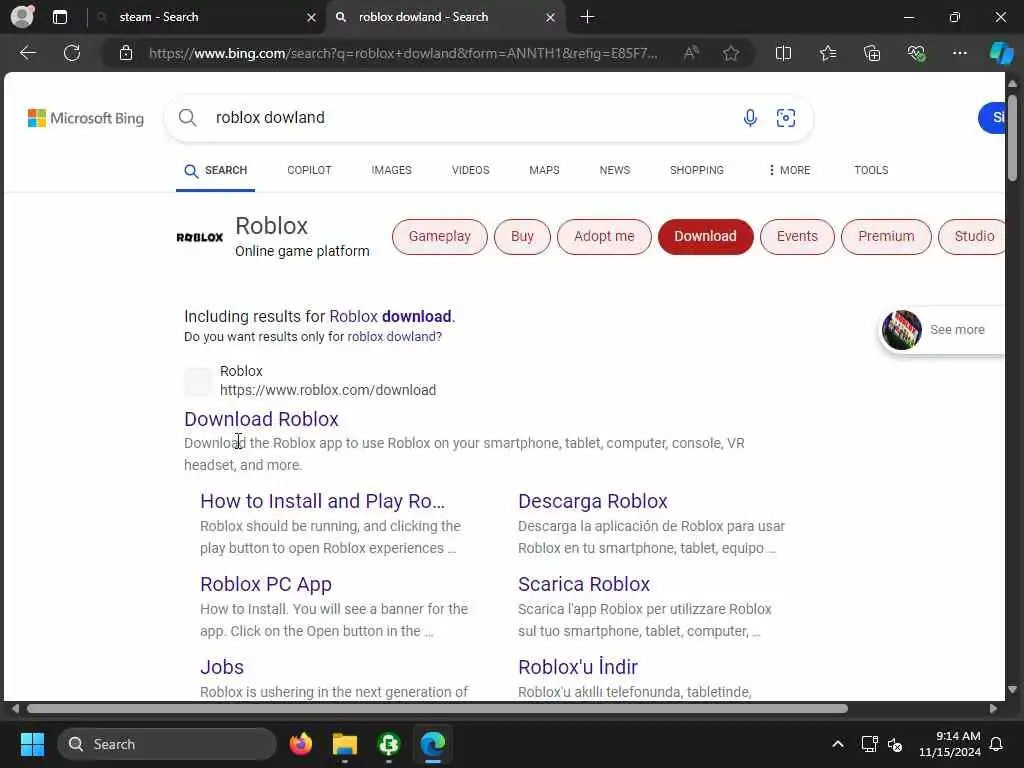Select the Gameplay chip
Viewport: 1024px width, 768px height.
point(440,236)
